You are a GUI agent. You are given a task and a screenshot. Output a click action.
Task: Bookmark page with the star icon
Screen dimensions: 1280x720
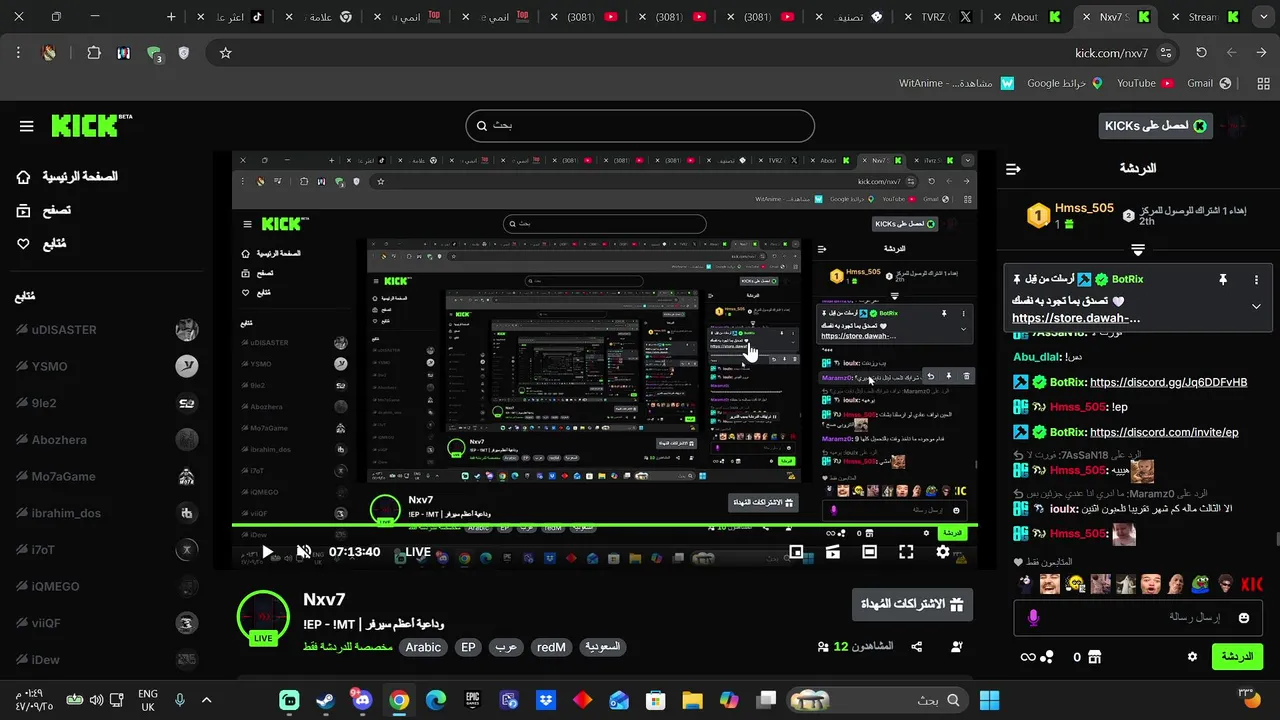[226, 53]
